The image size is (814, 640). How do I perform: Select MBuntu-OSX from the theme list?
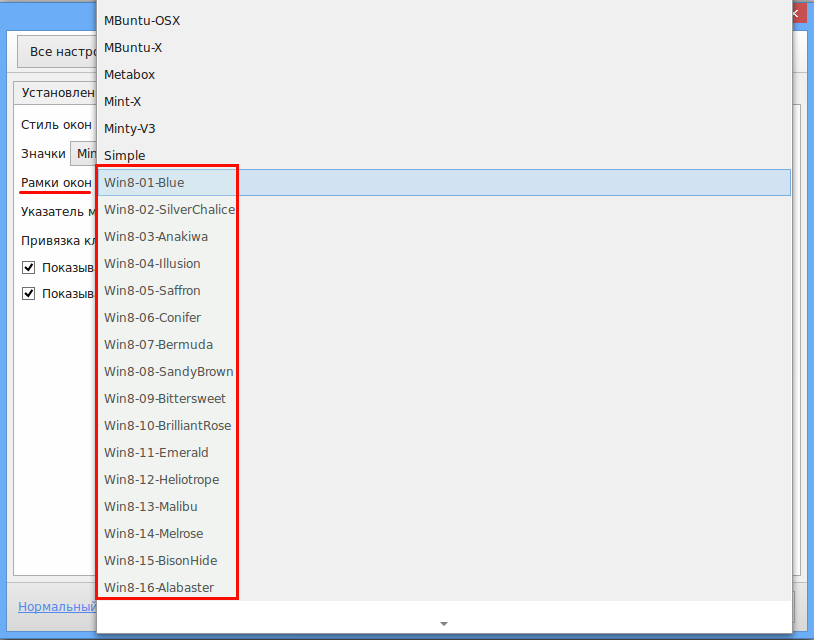(x=444, y=21)
